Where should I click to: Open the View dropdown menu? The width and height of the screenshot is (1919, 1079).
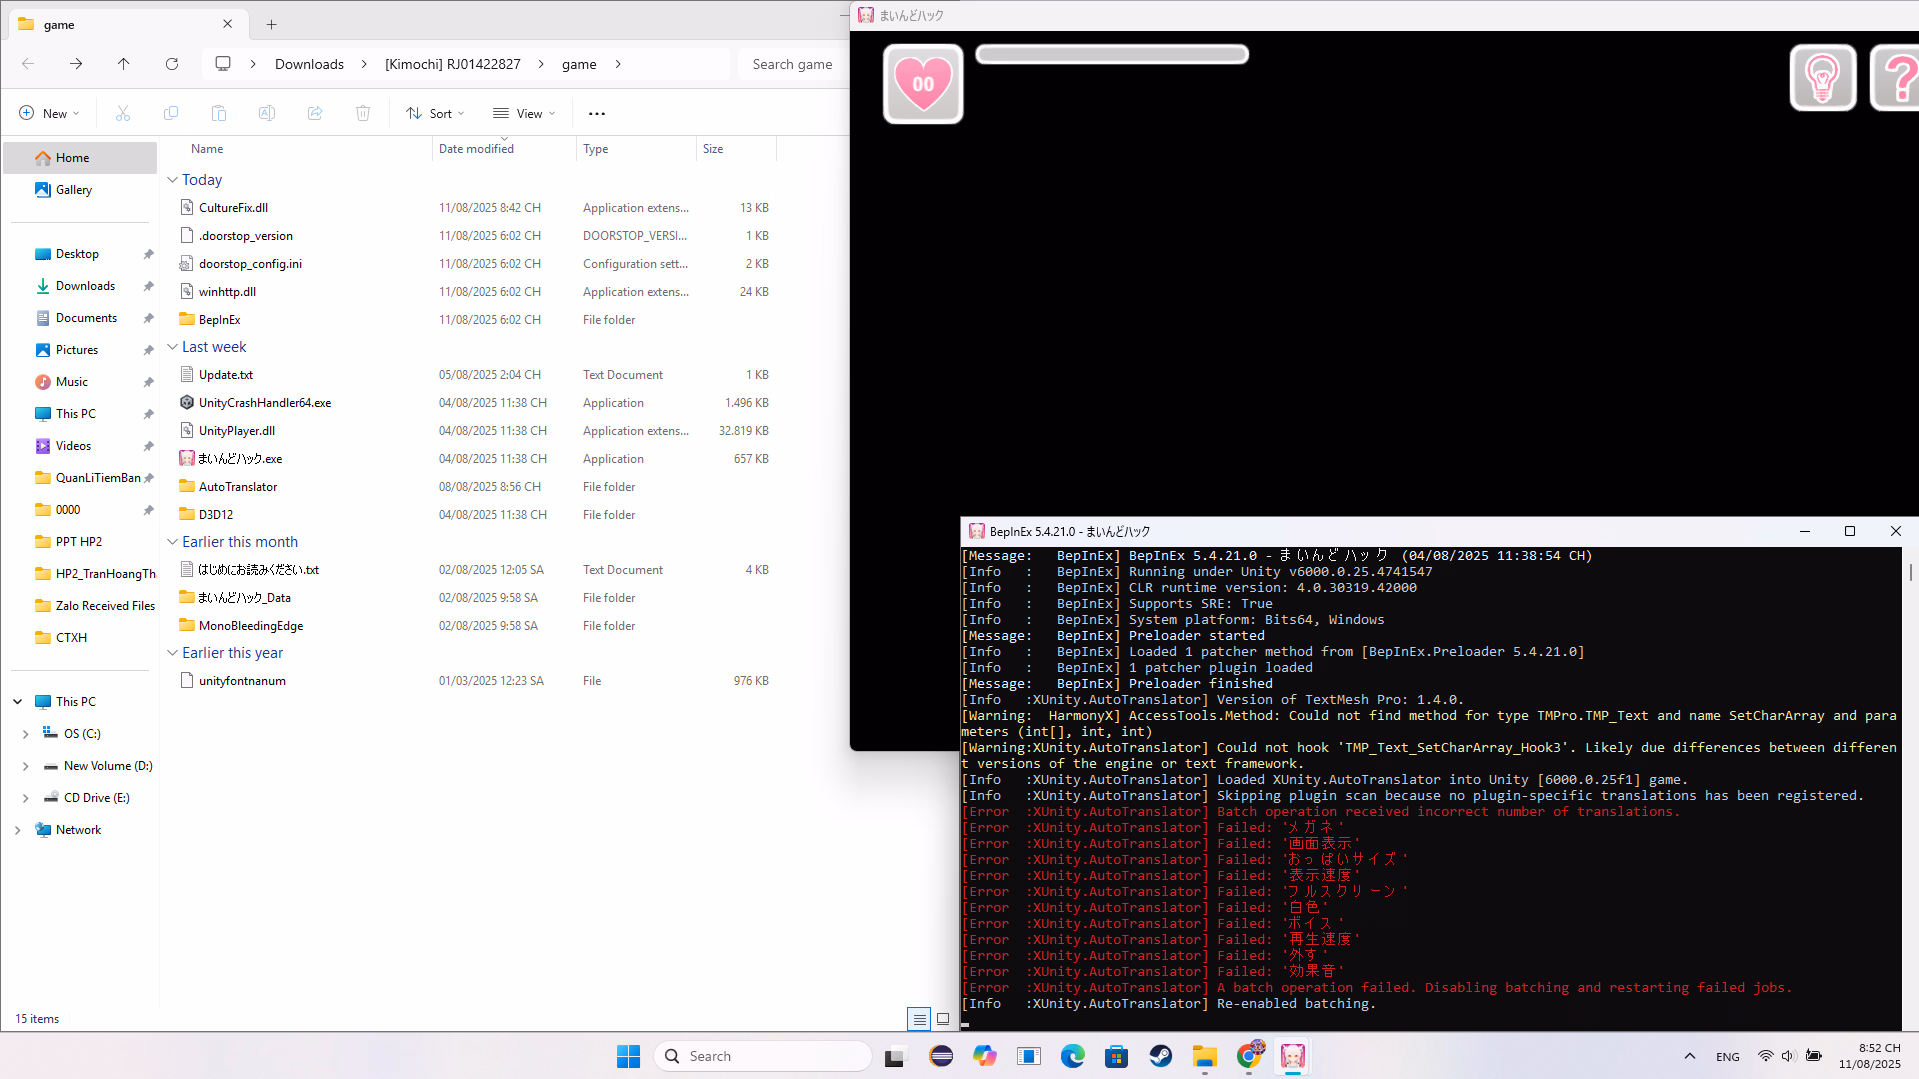pos(524,114)
